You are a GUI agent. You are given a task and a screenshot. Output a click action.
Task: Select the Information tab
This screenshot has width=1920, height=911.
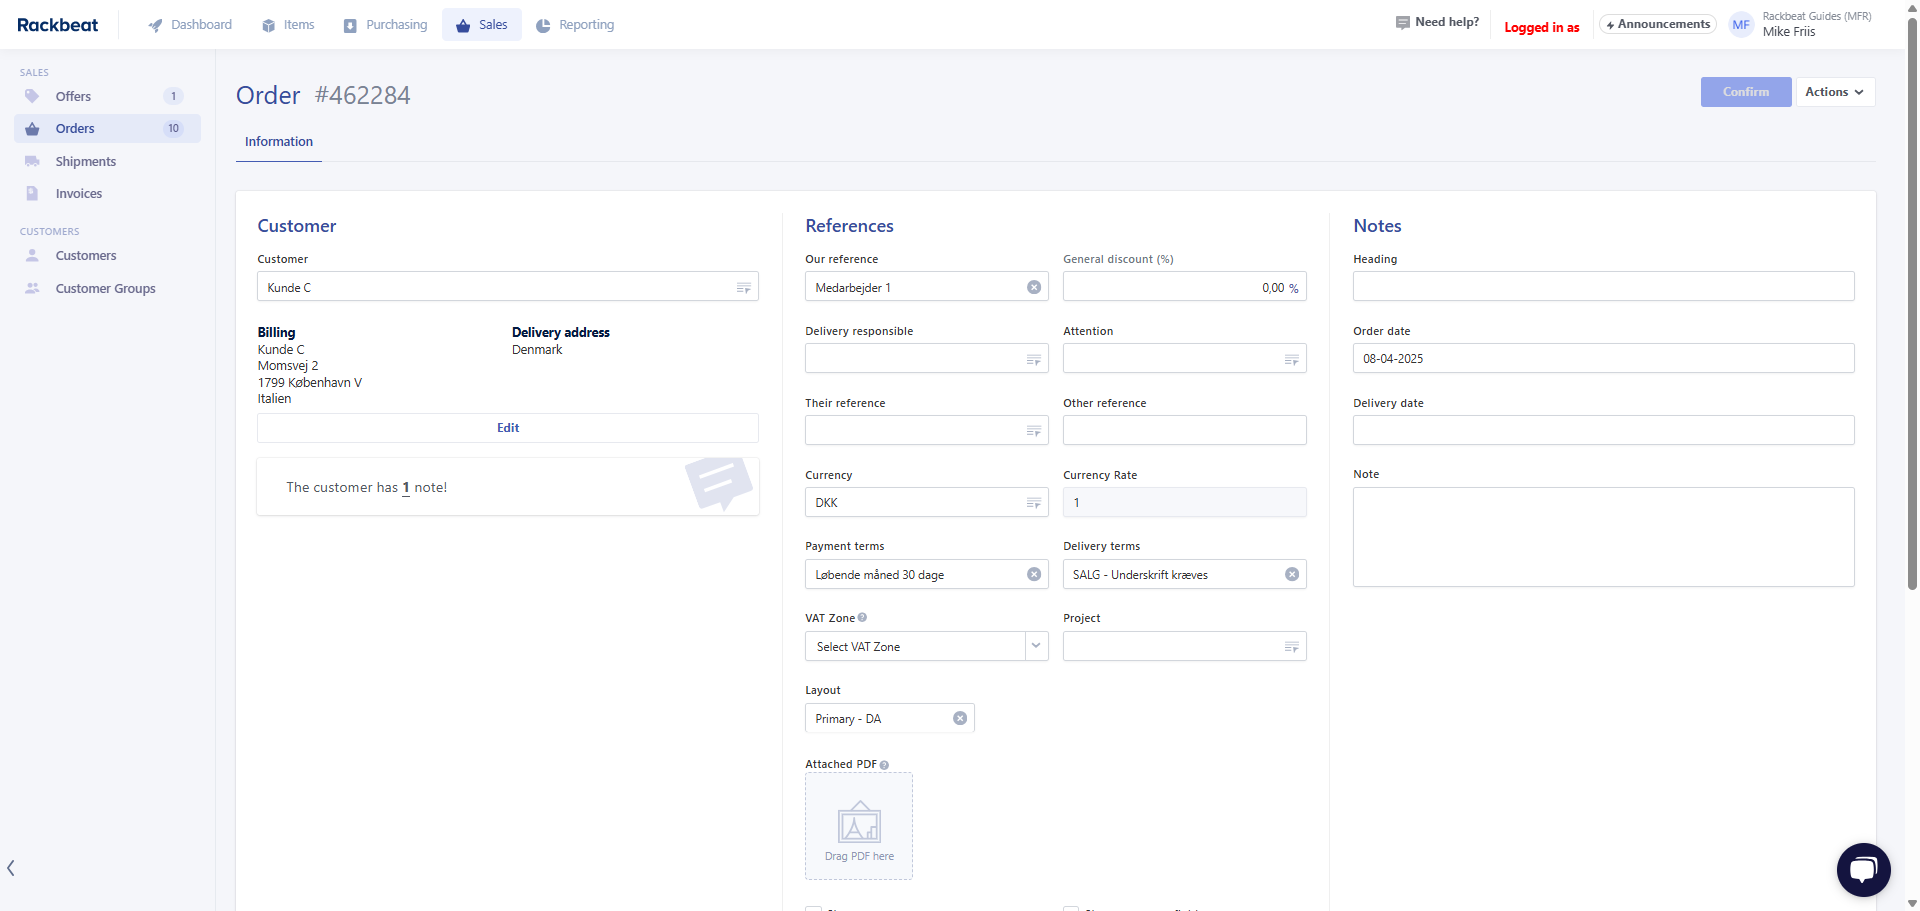click(279, 142)
